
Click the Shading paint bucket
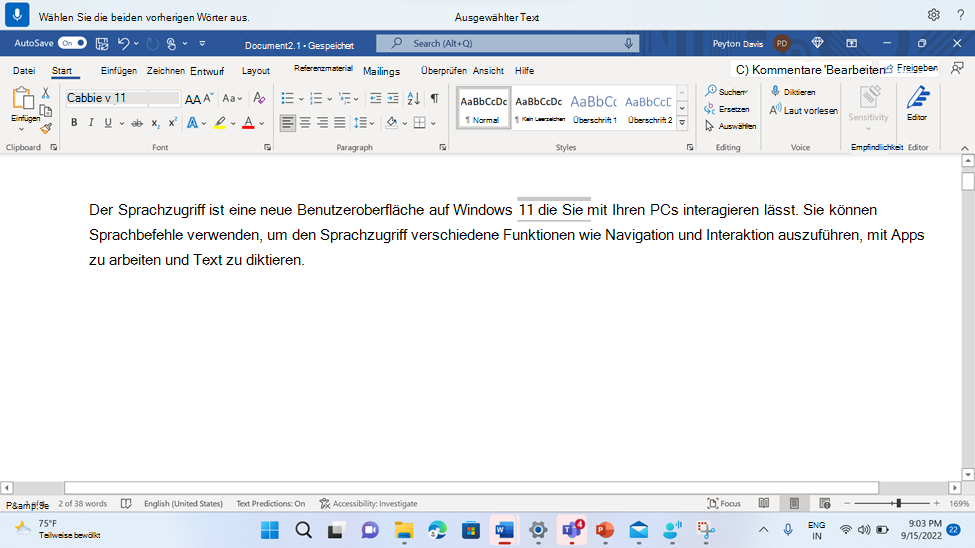click(x=391, y=123)
